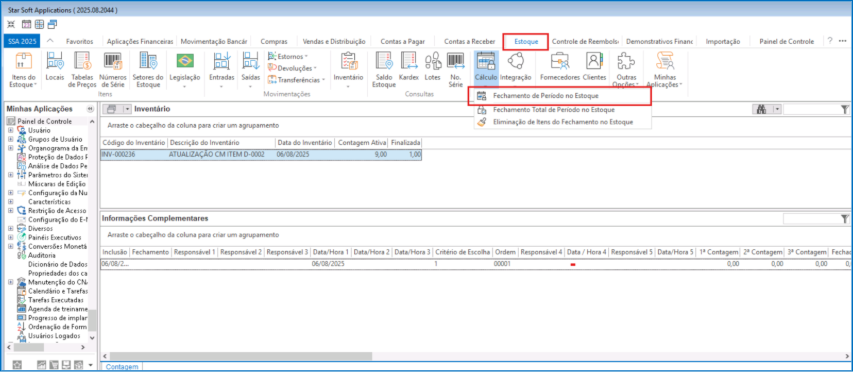Click the cascading windows quick access icon
853x372 pixels.
pyautogui.click(x=52, y=24)
